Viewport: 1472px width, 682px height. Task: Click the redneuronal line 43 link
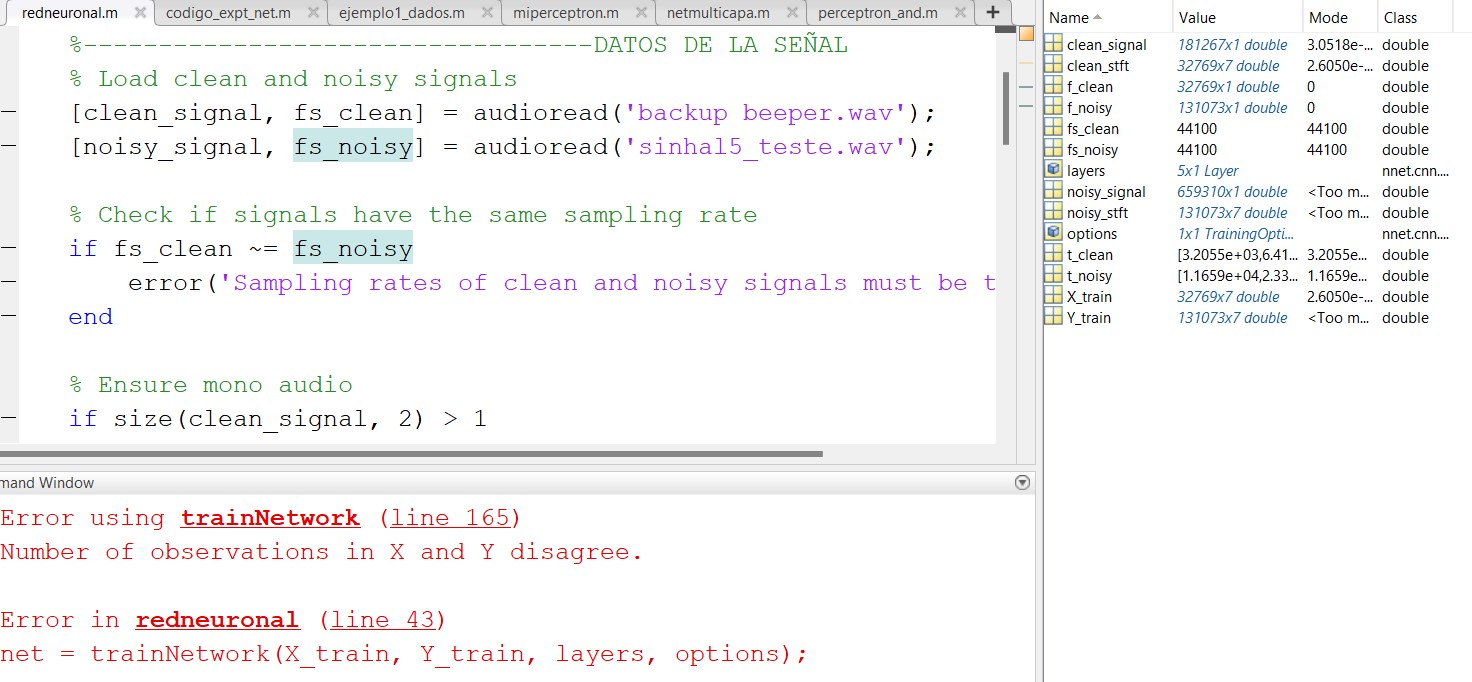click(216, 619)
